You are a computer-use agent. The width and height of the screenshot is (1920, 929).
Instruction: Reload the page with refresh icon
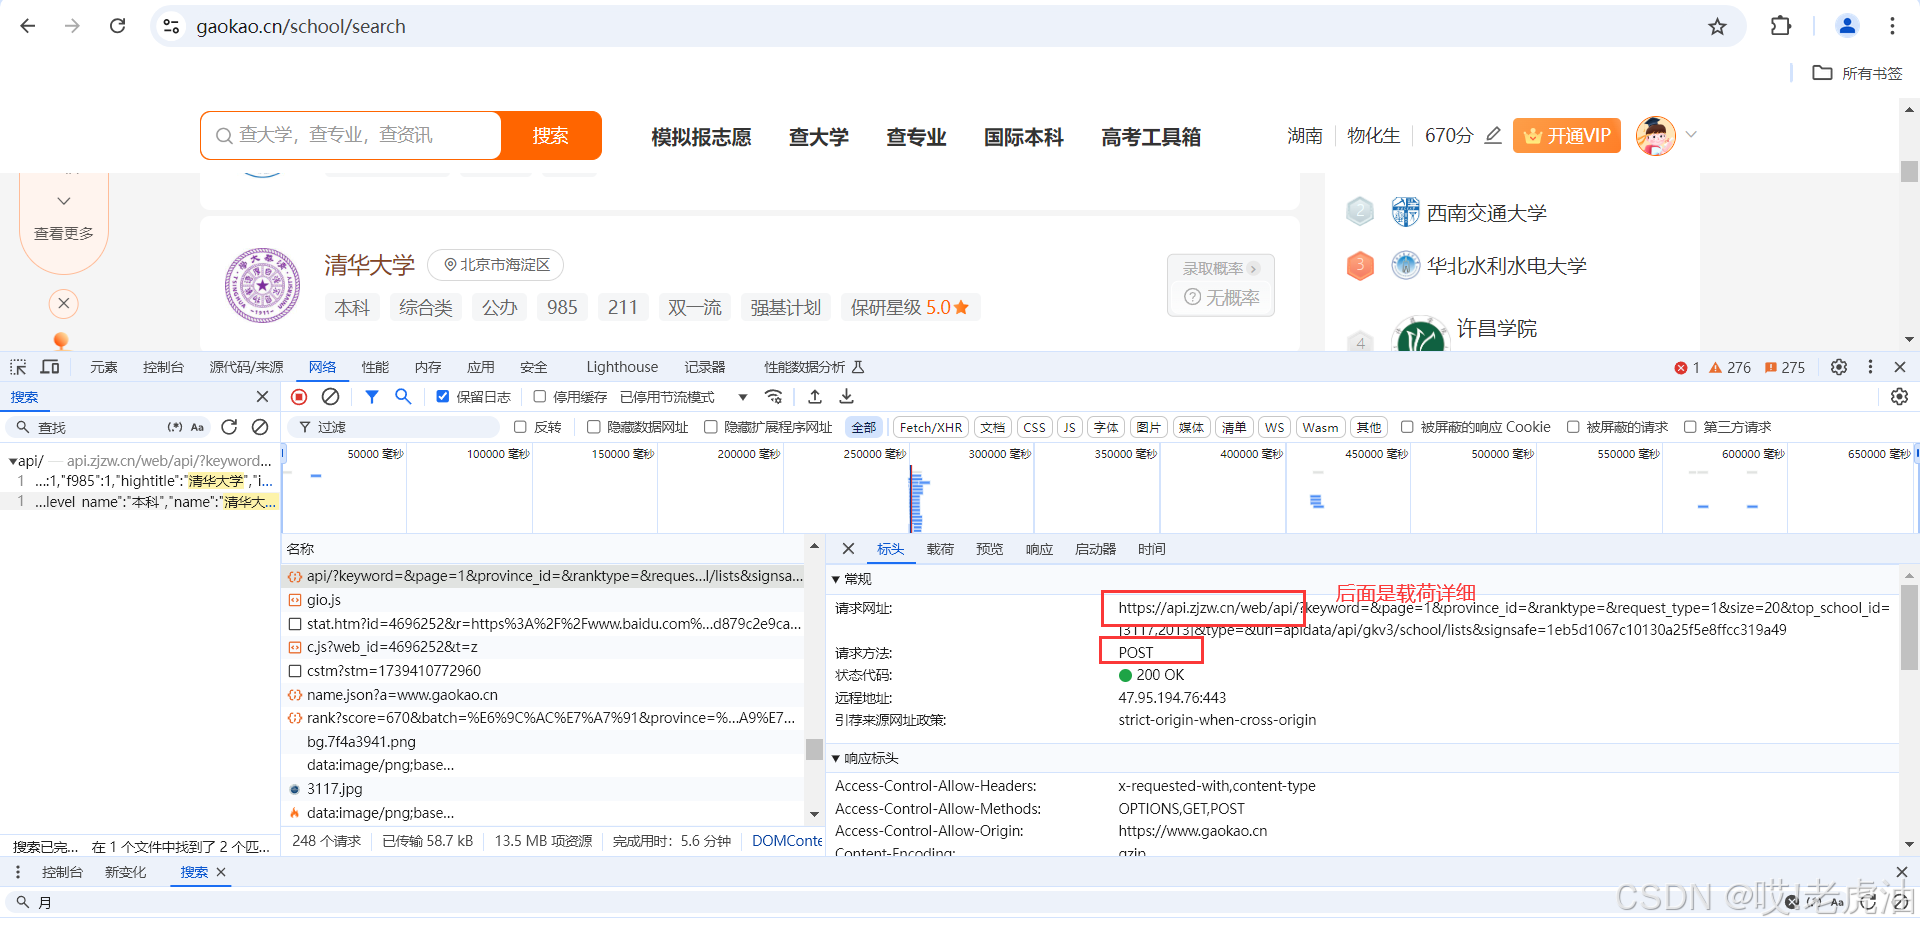[117, 26]
